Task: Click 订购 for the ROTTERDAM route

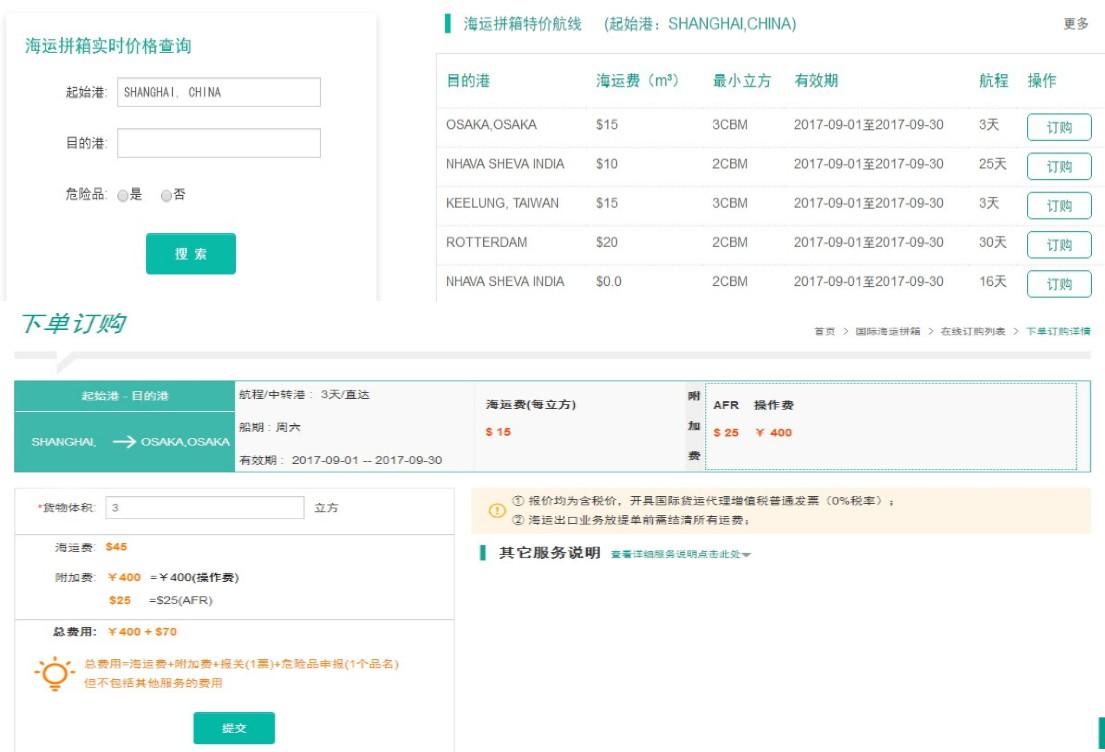Action: tap(1059, 245)
